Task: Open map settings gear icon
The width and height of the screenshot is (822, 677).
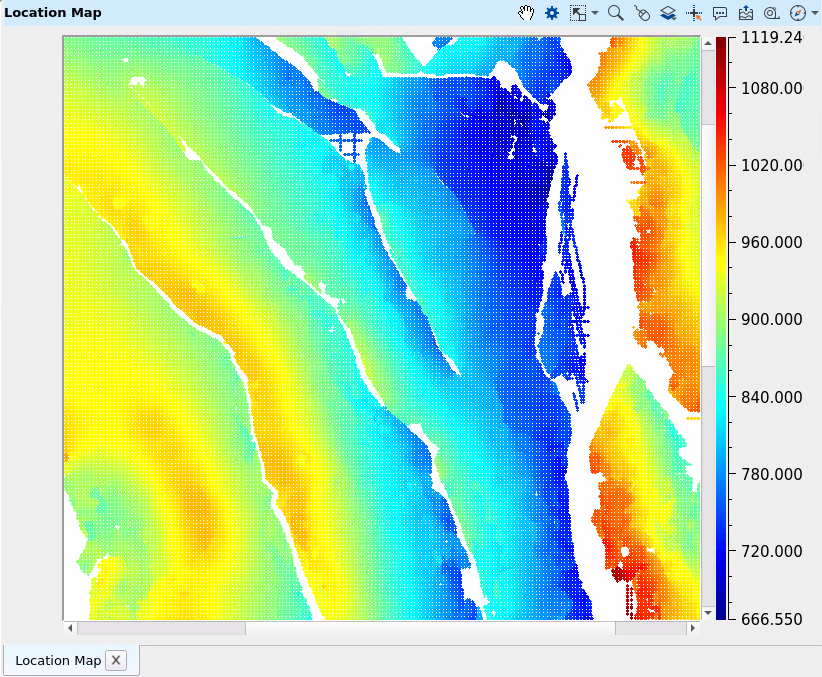Action: click(552, 13)
